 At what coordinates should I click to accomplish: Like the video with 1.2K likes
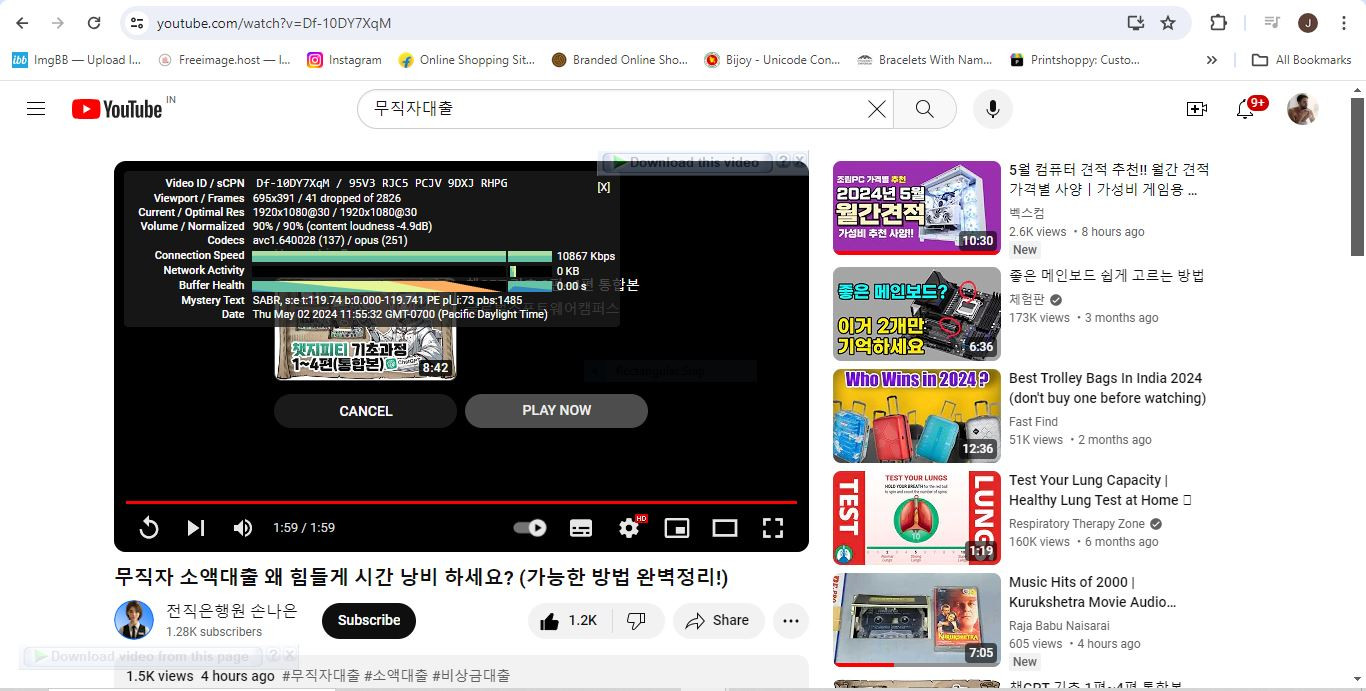click(x=568, y=621)
